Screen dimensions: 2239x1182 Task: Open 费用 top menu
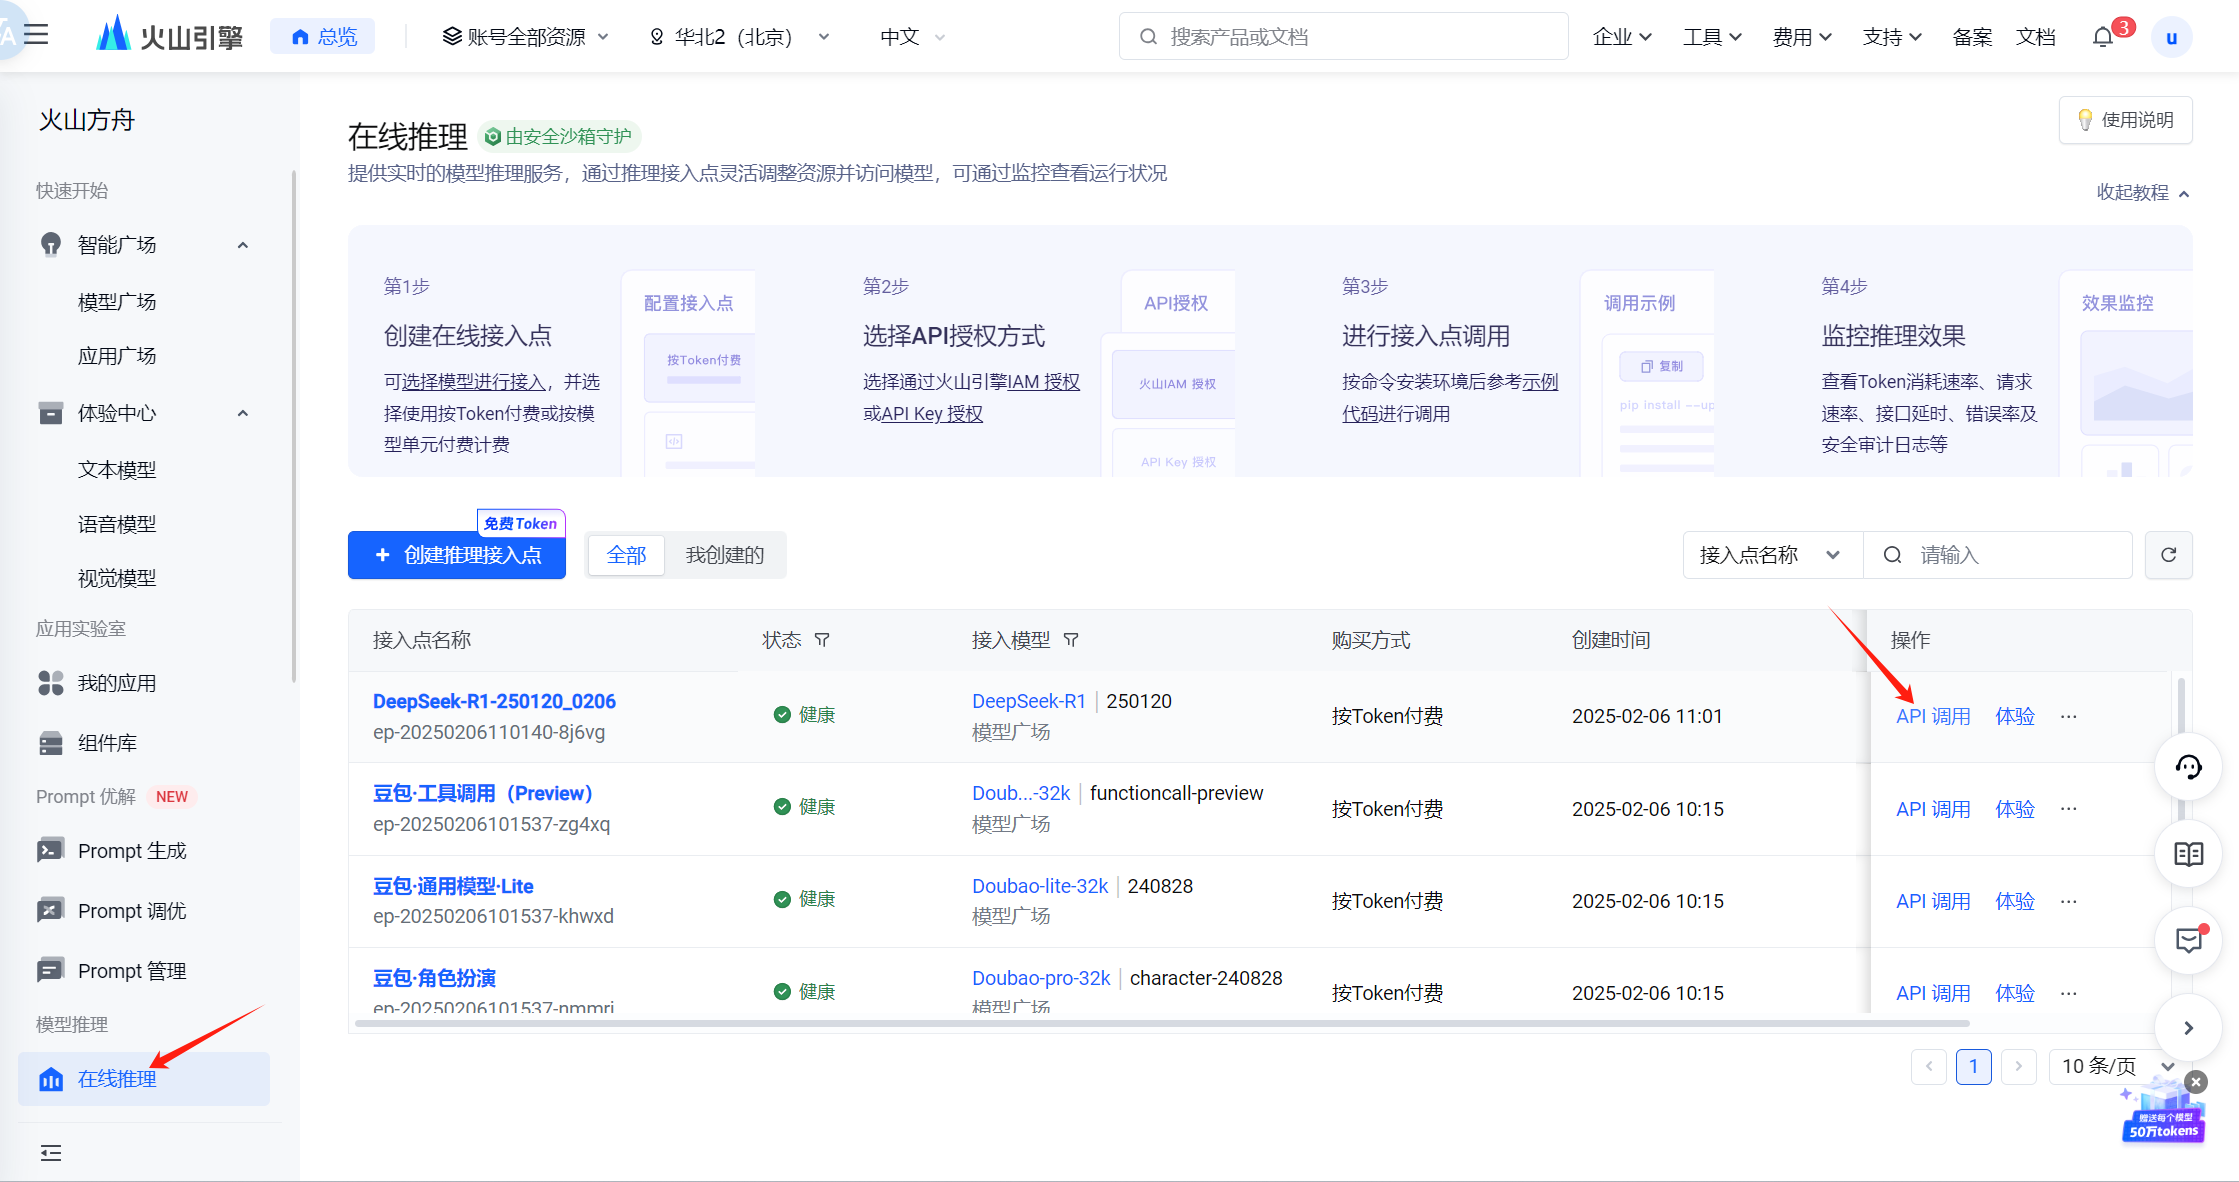[x=1802, y=37]
